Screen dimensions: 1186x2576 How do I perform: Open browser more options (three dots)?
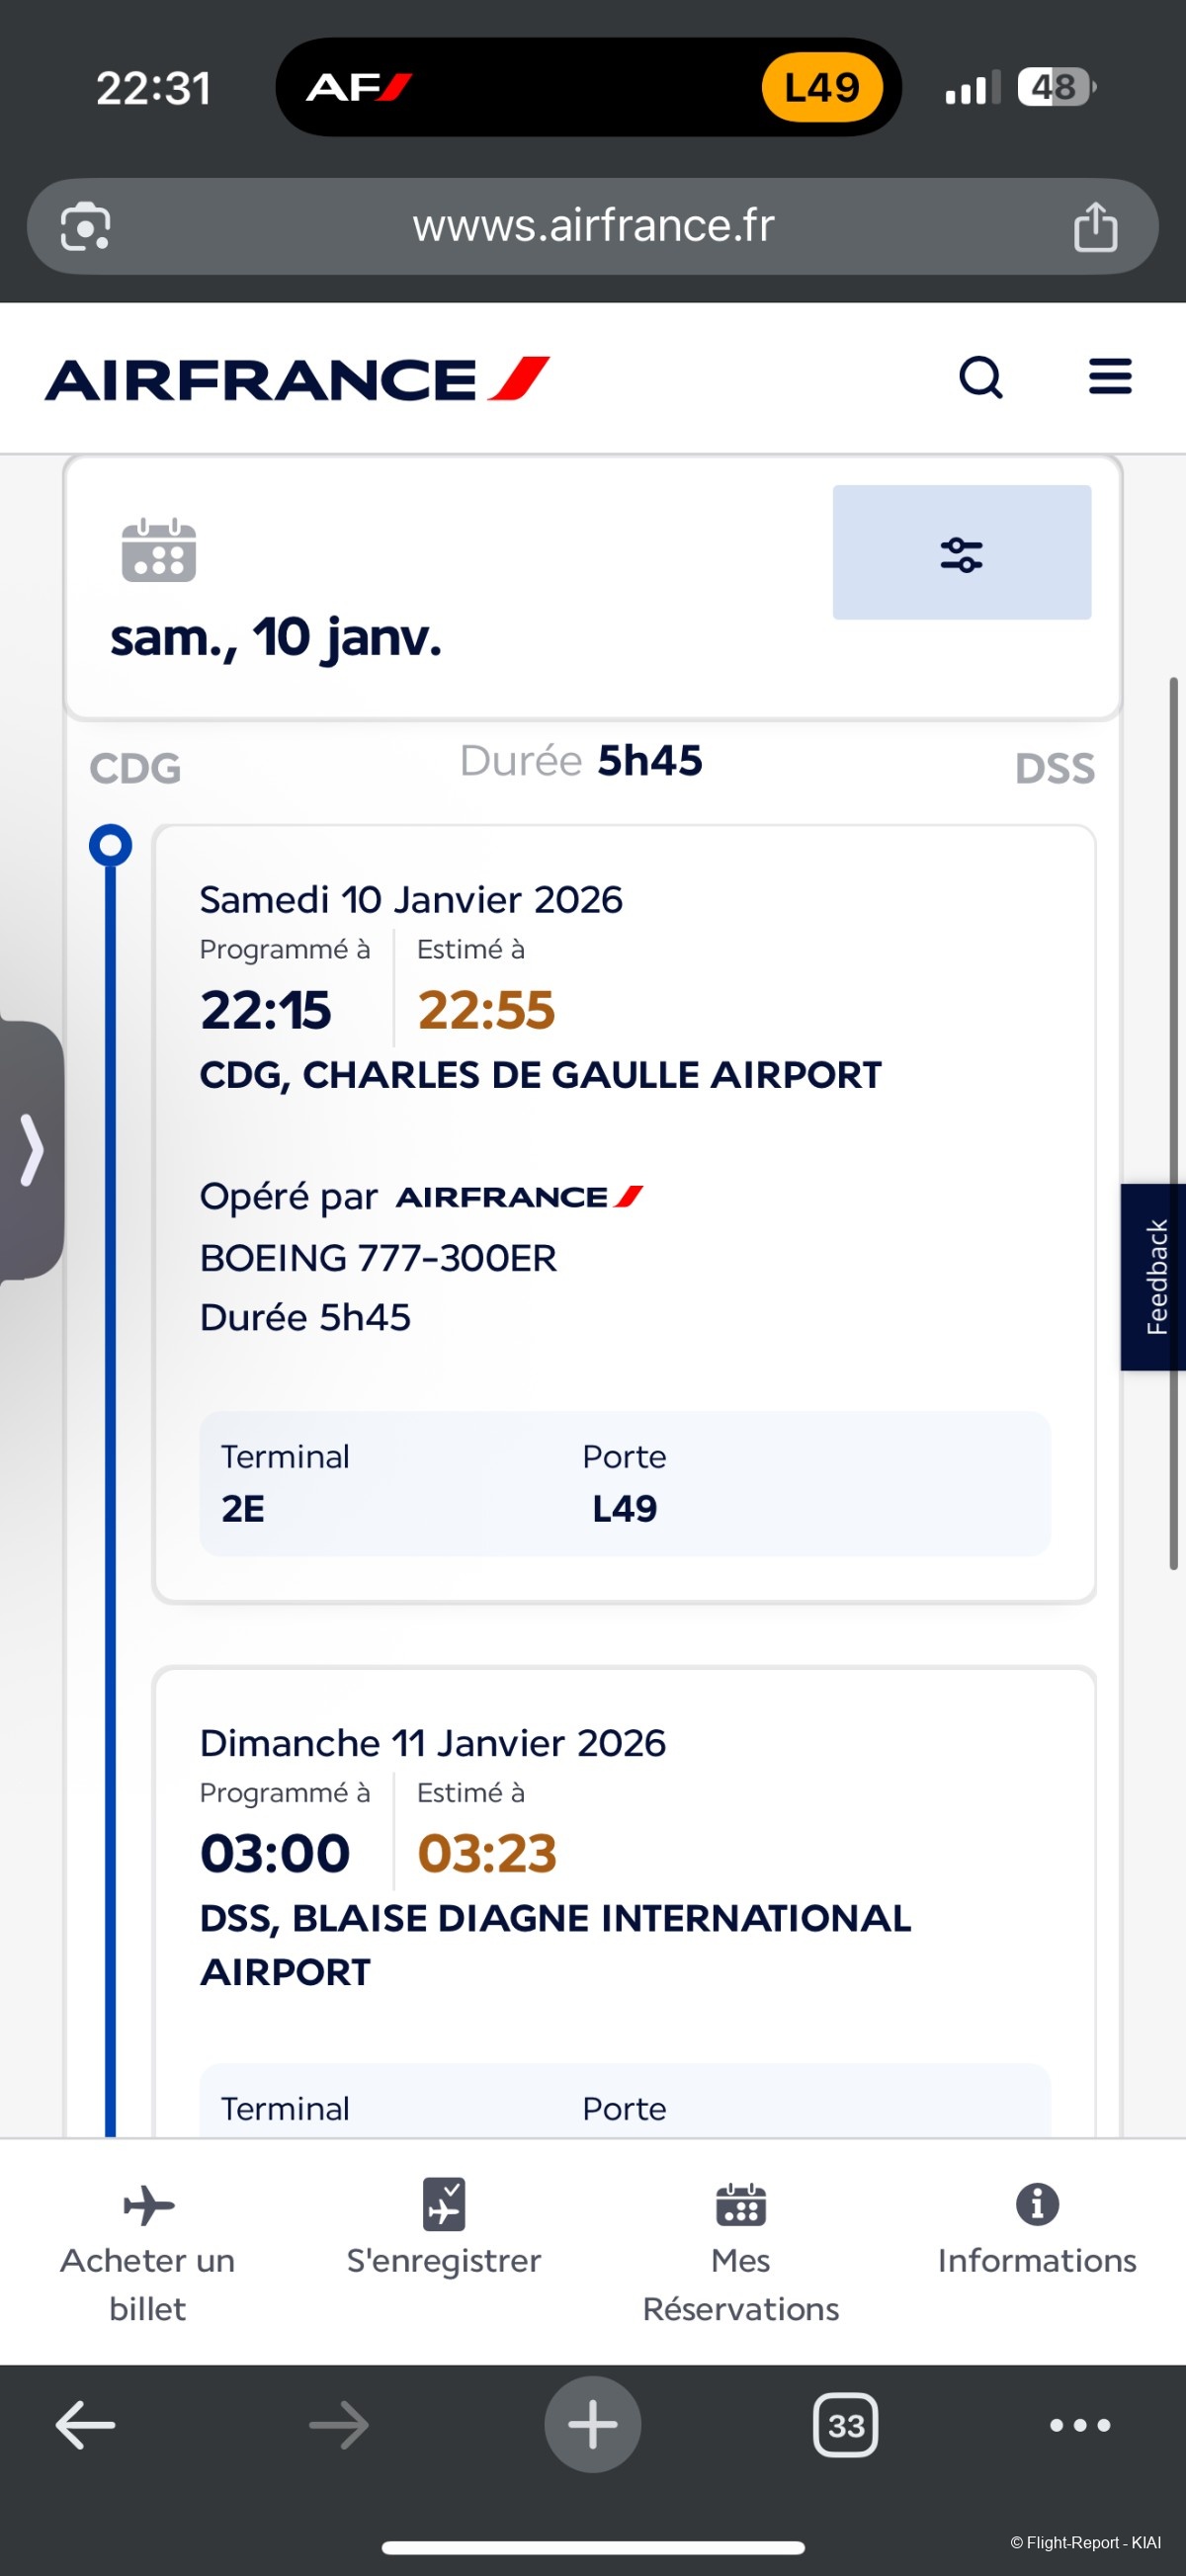click(x=1079, y=2424)
